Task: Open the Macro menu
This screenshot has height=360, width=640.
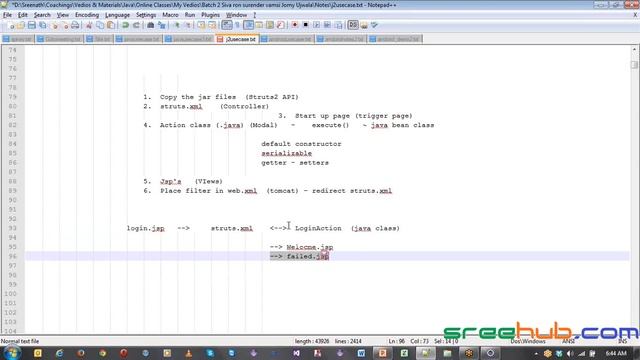Action: pyautogui.click(x=170, y=15)
